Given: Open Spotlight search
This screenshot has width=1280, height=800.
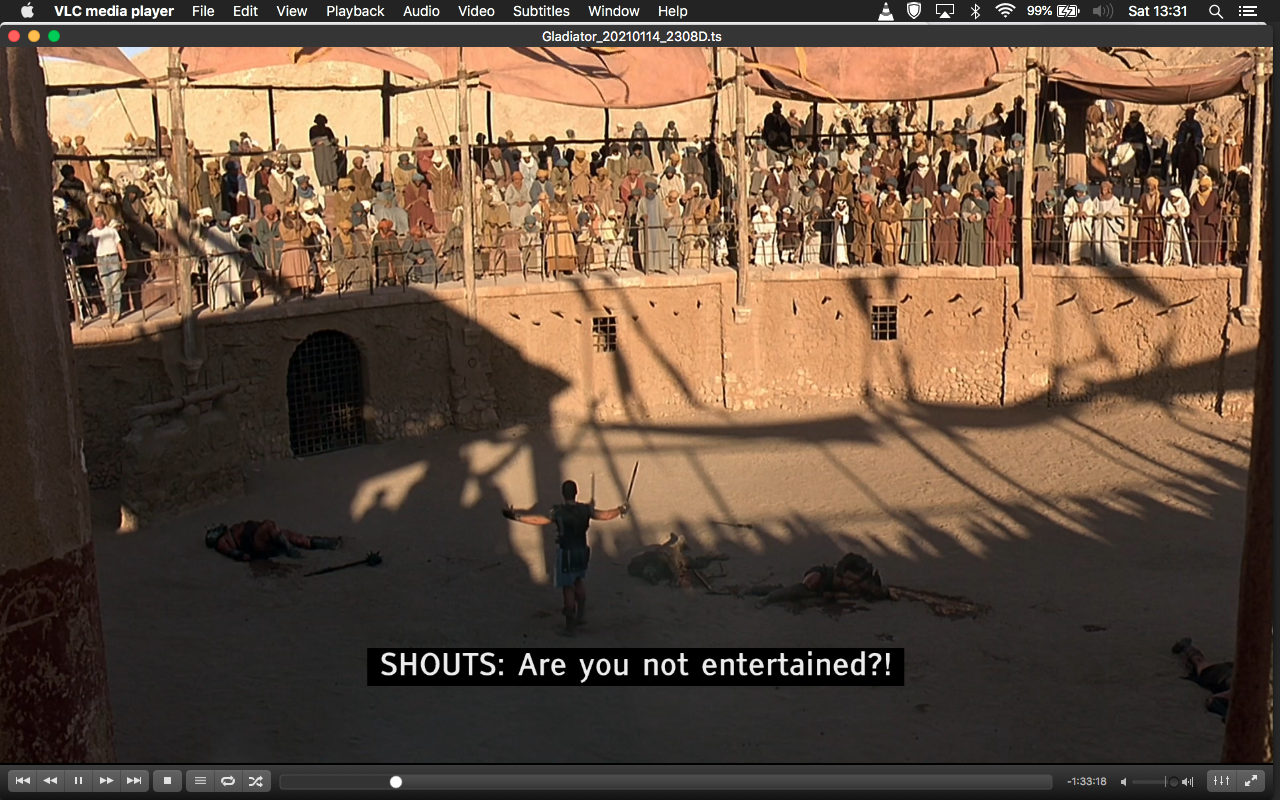Looking at the screenshot, I should coord(1216,11).
